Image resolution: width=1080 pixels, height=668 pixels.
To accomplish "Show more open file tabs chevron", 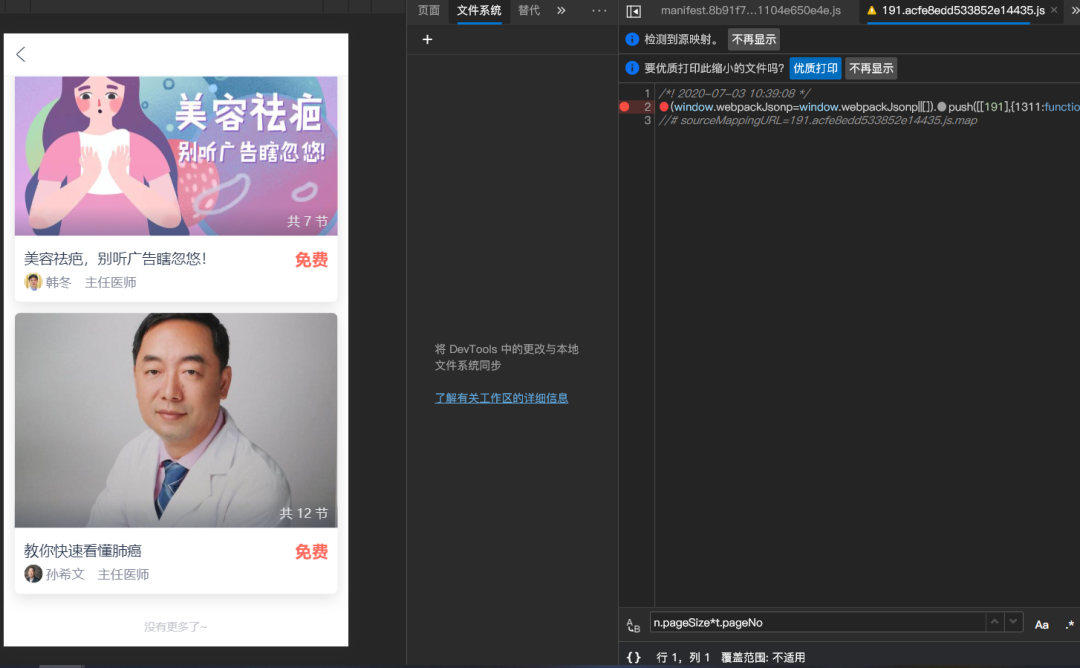I will 1074,10.
